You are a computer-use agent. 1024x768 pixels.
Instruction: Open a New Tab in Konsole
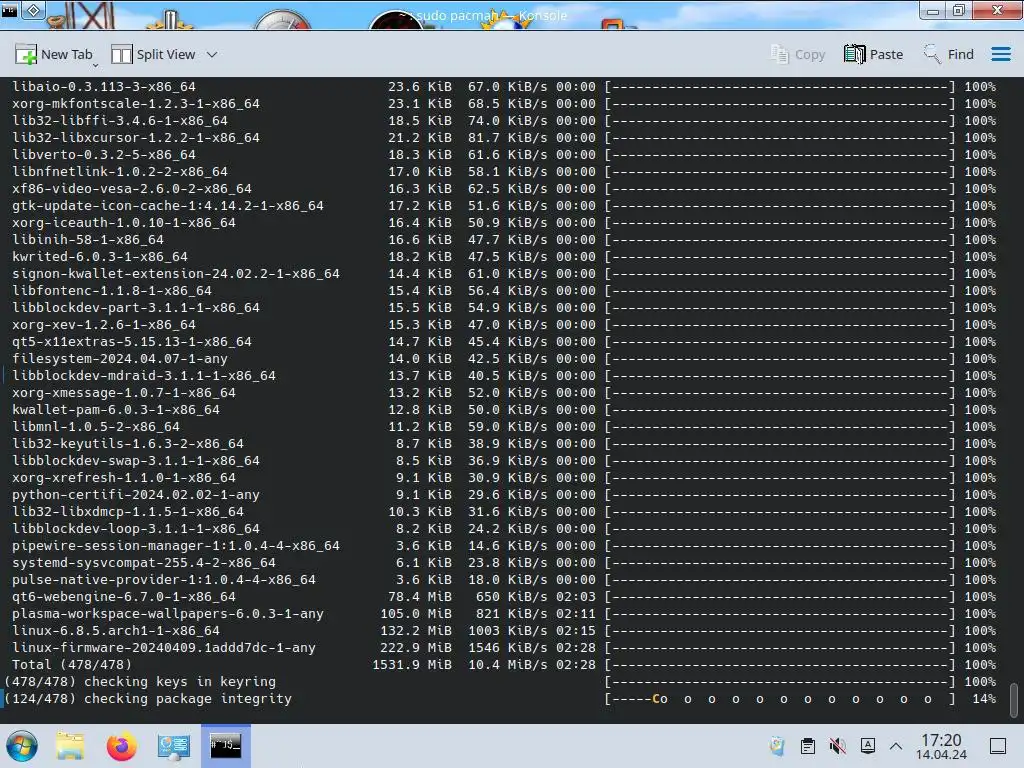(x=54, y=54)
